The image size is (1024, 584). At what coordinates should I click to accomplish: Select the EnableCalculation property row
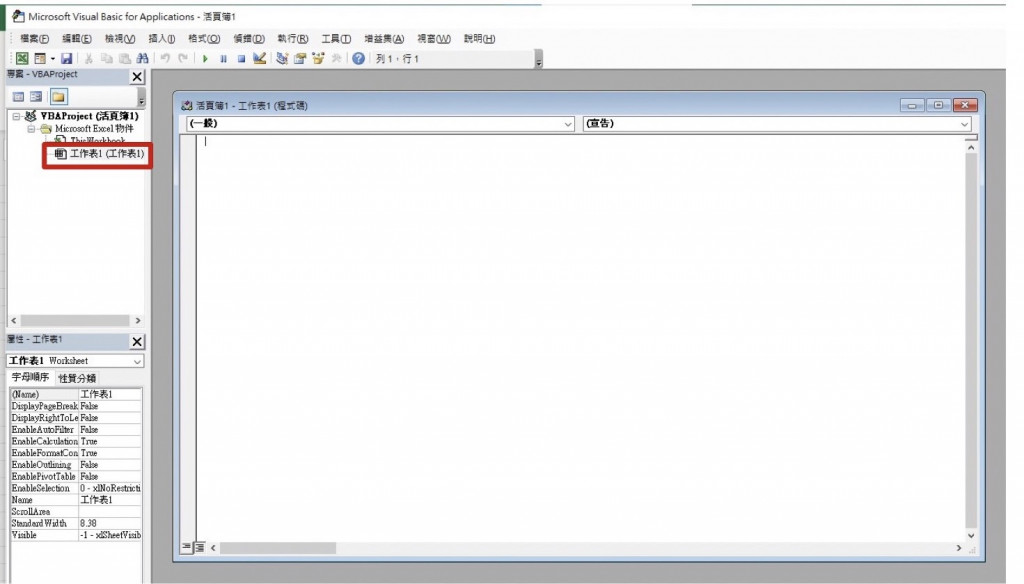tap(76, 442)
